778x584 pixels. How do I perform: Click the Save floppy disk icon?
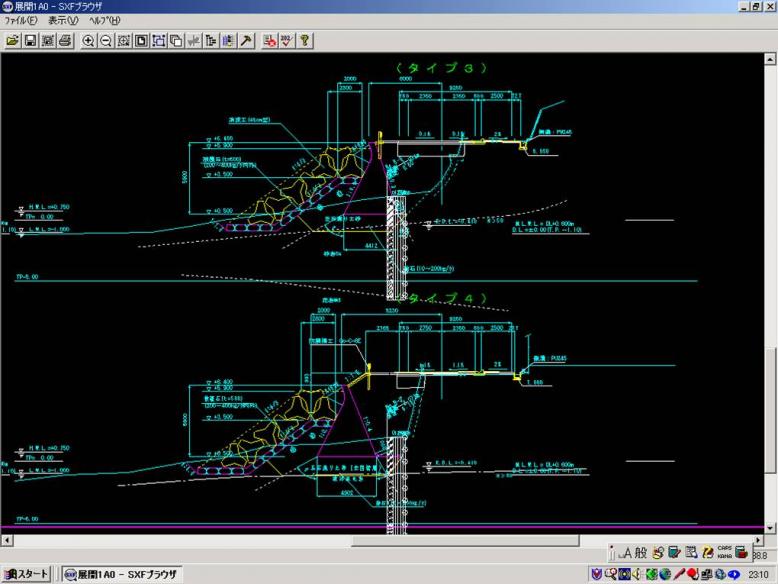(30, 41)
